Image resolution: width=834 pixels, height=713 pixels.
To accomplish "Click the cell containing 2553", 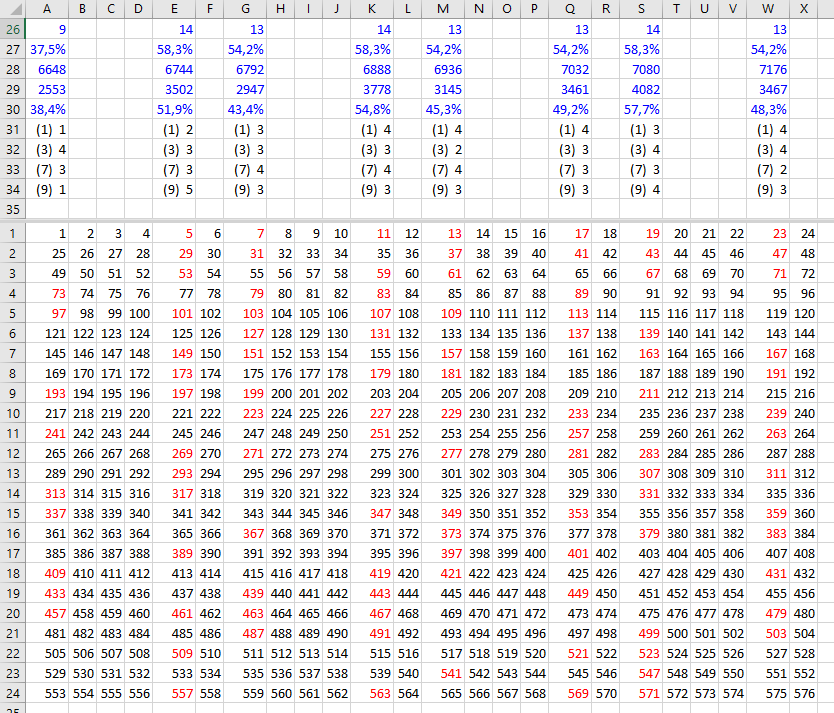I will pyautogui.click(x=47, y=89).
